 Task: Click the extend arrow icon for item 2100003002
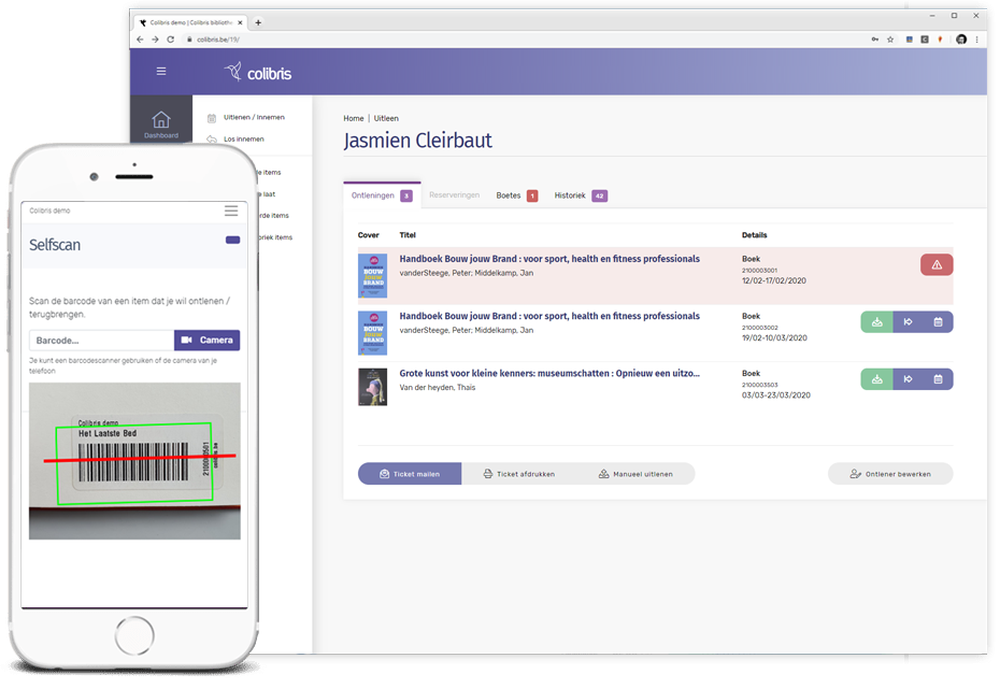pos(908,322)
